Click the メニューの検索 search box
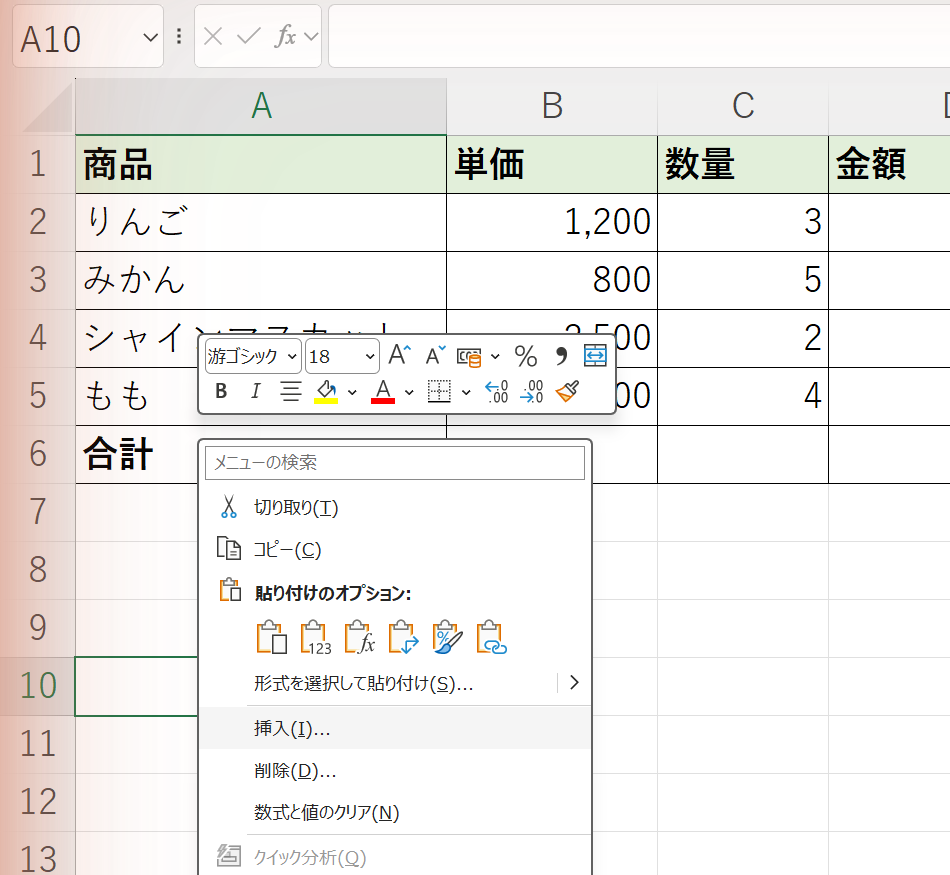Image resolution: width=950 pixels, height=875 pixels. (395, 463)
